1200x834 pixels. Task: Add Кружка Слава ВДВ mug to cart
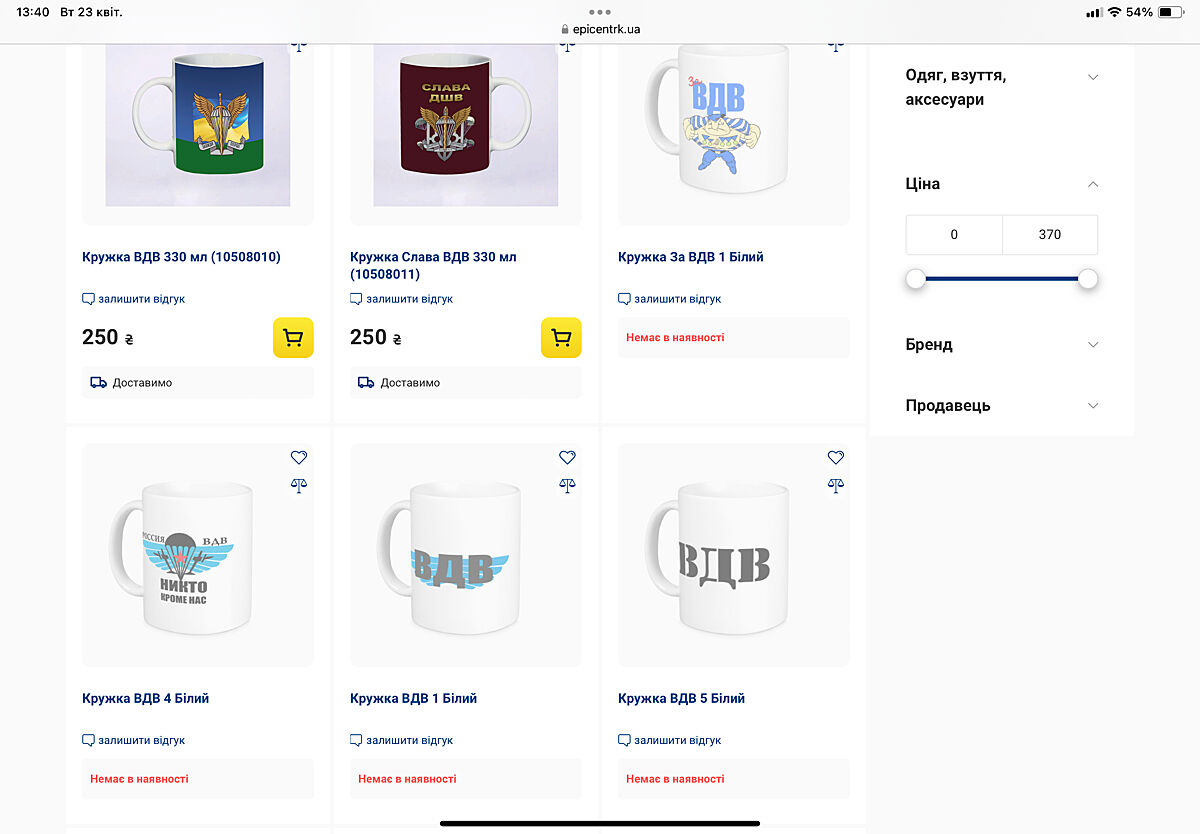561,338
